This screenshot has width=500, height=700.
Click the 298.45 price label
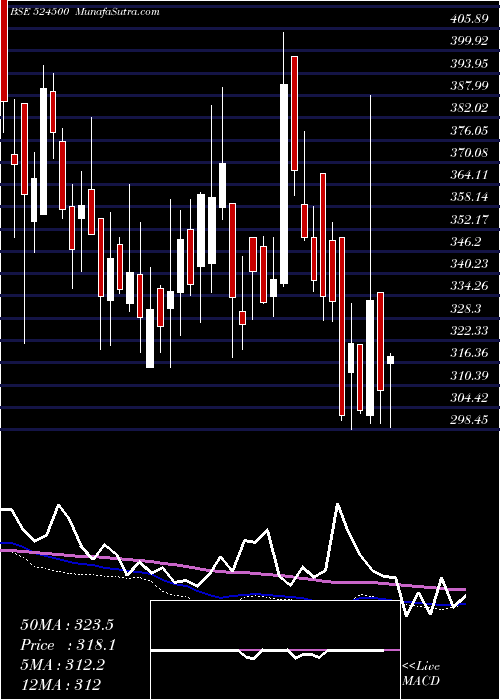click(470, 420)
